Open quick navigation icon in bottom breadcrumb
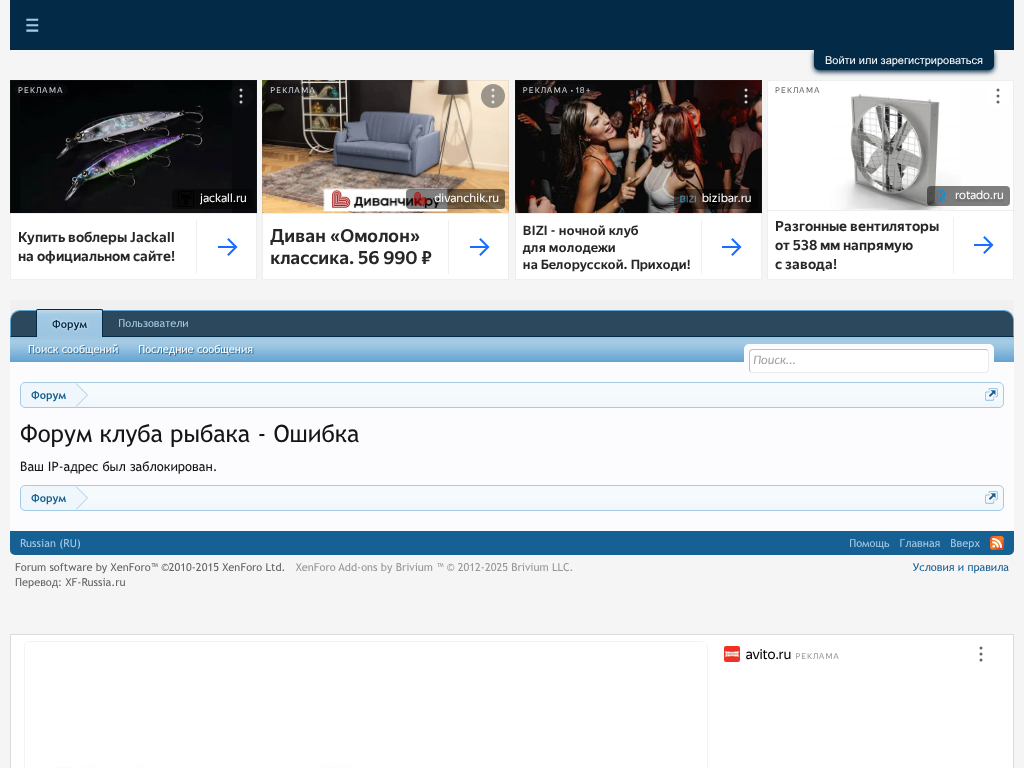The height and width of the screenshot is (768, 1024). 991,498
